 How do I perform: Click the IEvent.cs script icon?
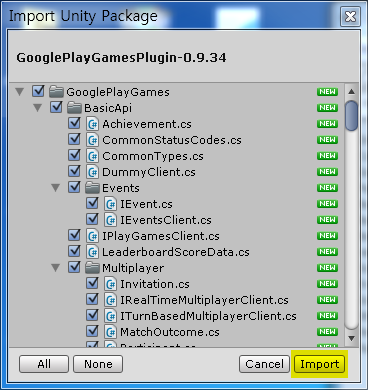point(110,204)
